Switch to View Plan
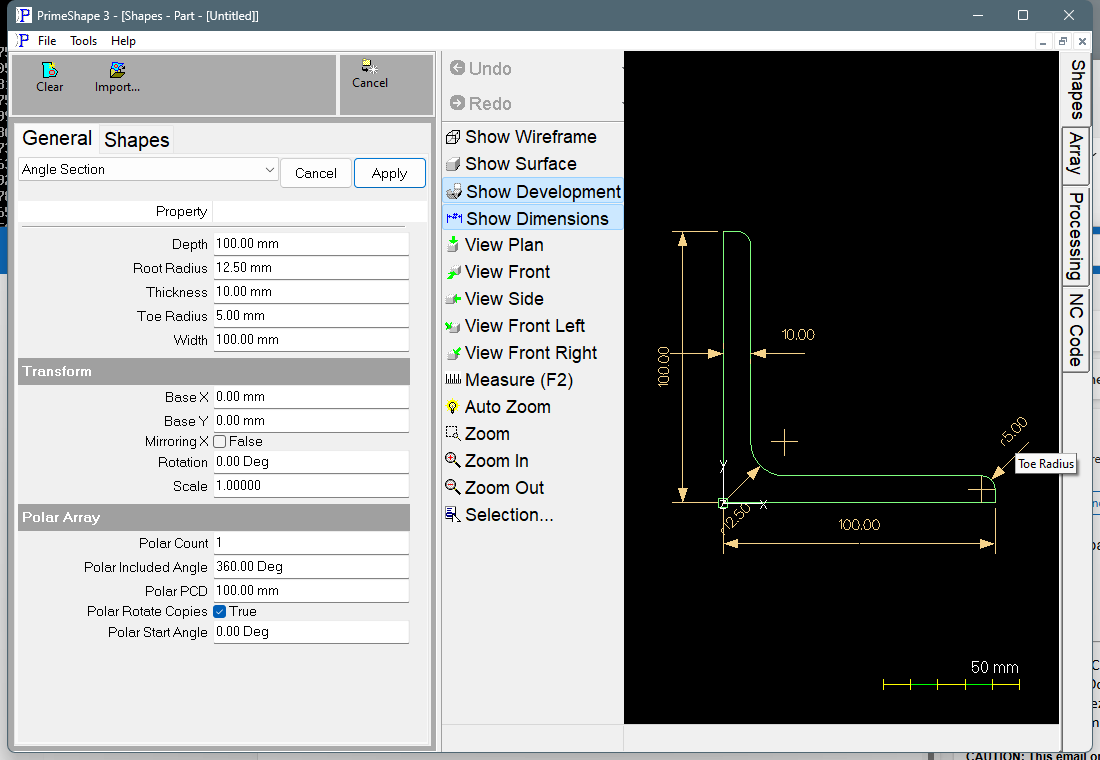This screenshot has height=760, width=1100. [x=495, y=245]
